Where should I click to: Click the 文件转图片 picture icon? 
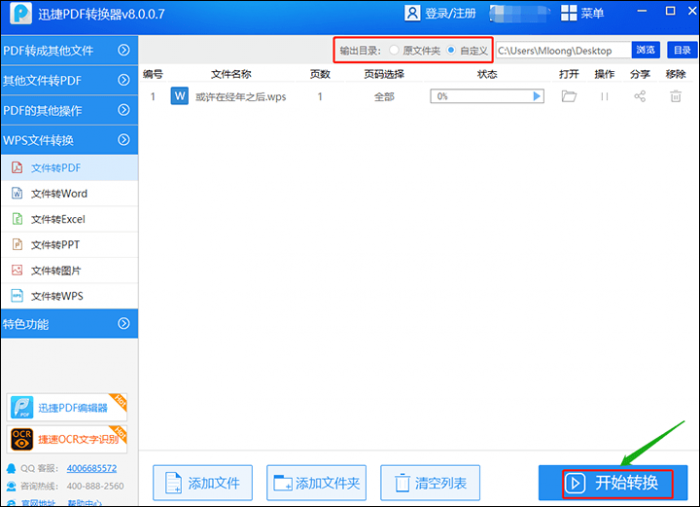17,270
